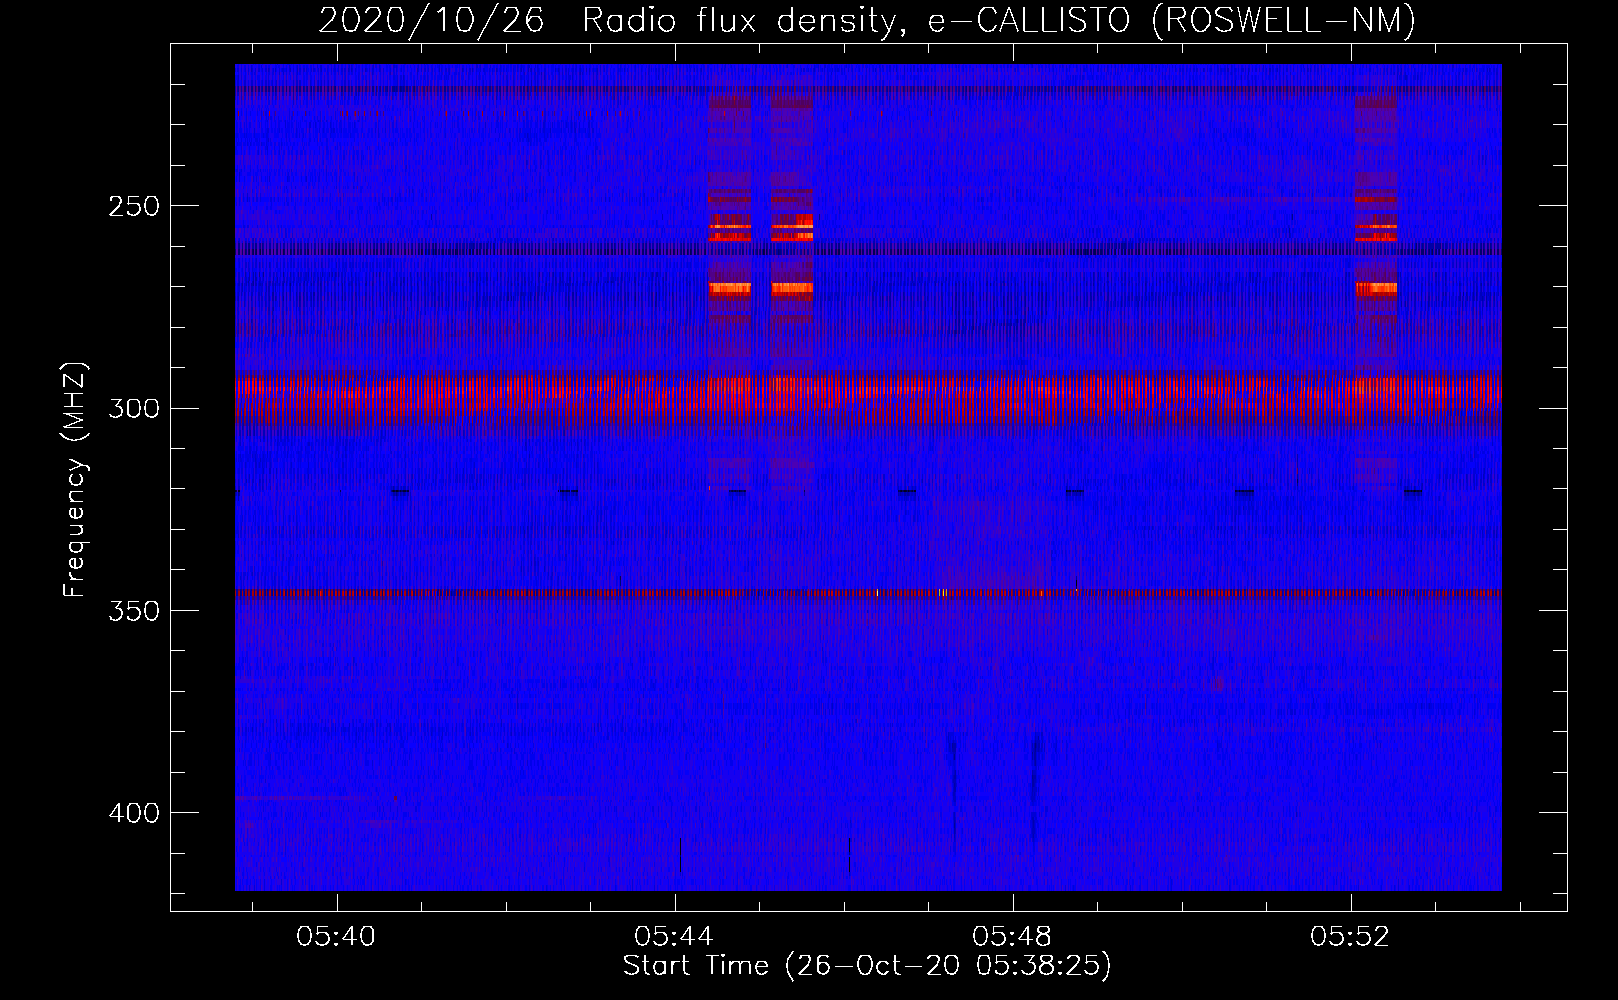Click the '05:52' time axis label
This screenshot has height=1000, width=1618.
[1350, 937]
